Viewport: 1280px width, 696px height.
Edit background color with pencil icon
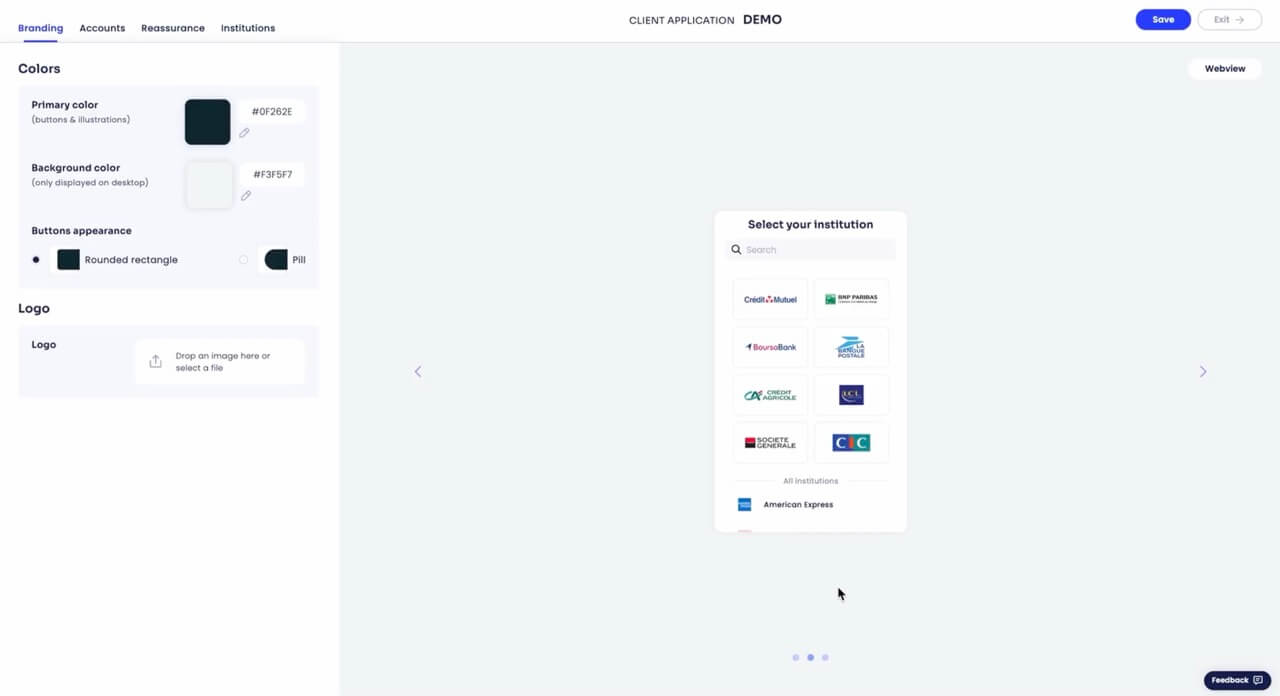tap(246, 196)
